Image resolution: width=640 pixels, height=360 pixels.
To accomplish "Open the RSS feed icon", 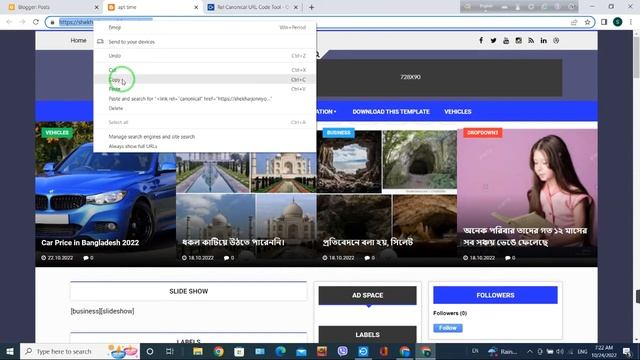I will pos(531,40).
